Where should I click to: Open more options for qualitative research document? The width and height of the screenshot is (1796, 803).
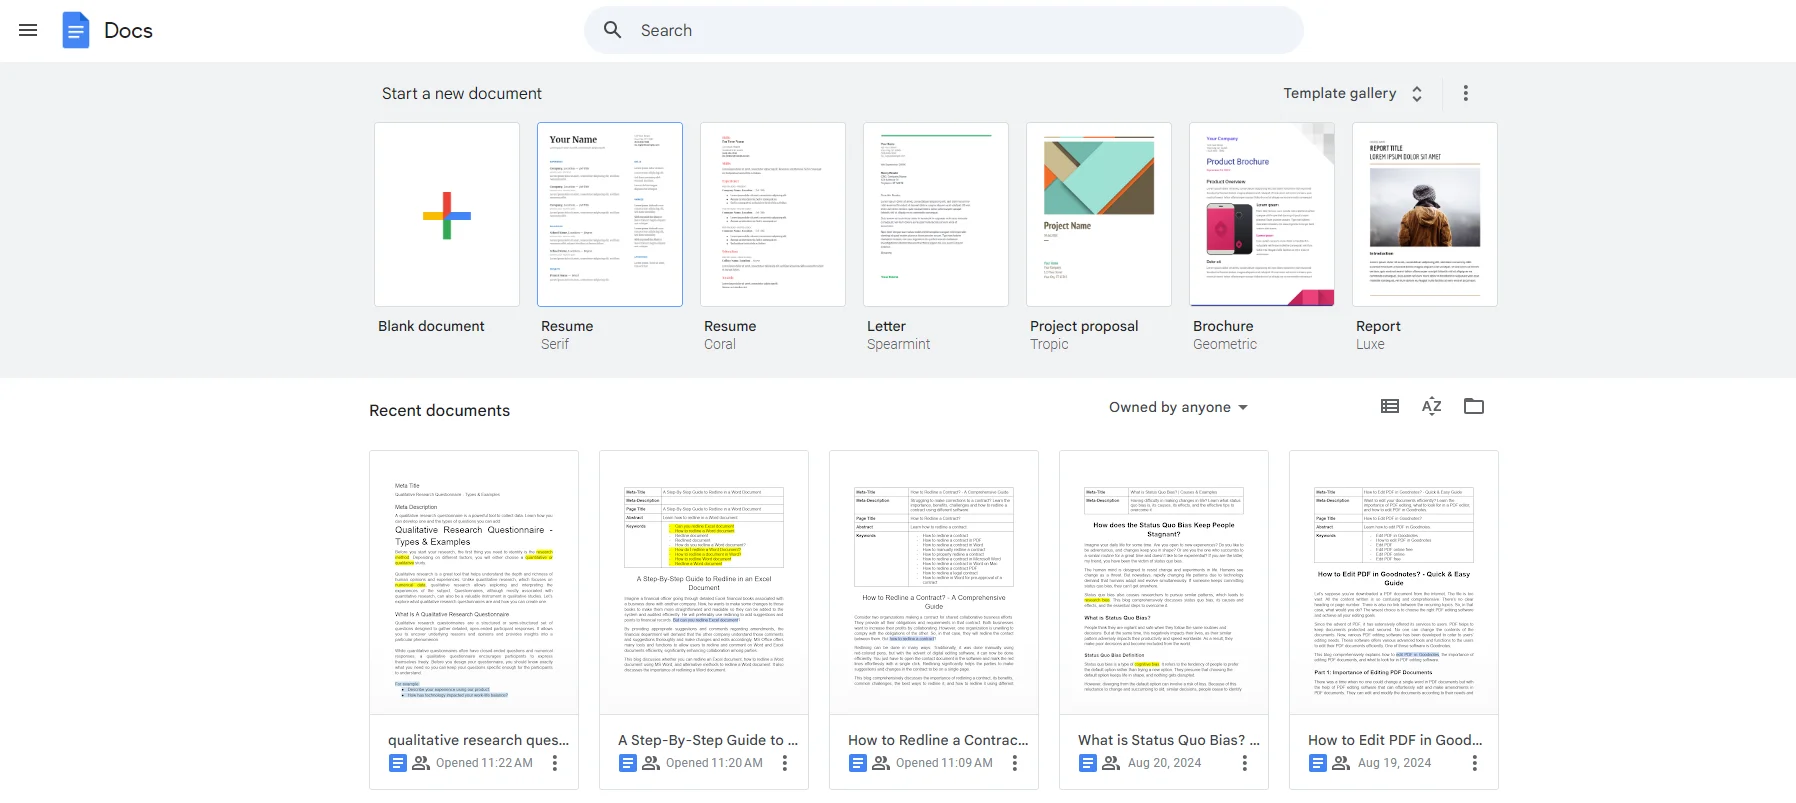coord(555,763)
